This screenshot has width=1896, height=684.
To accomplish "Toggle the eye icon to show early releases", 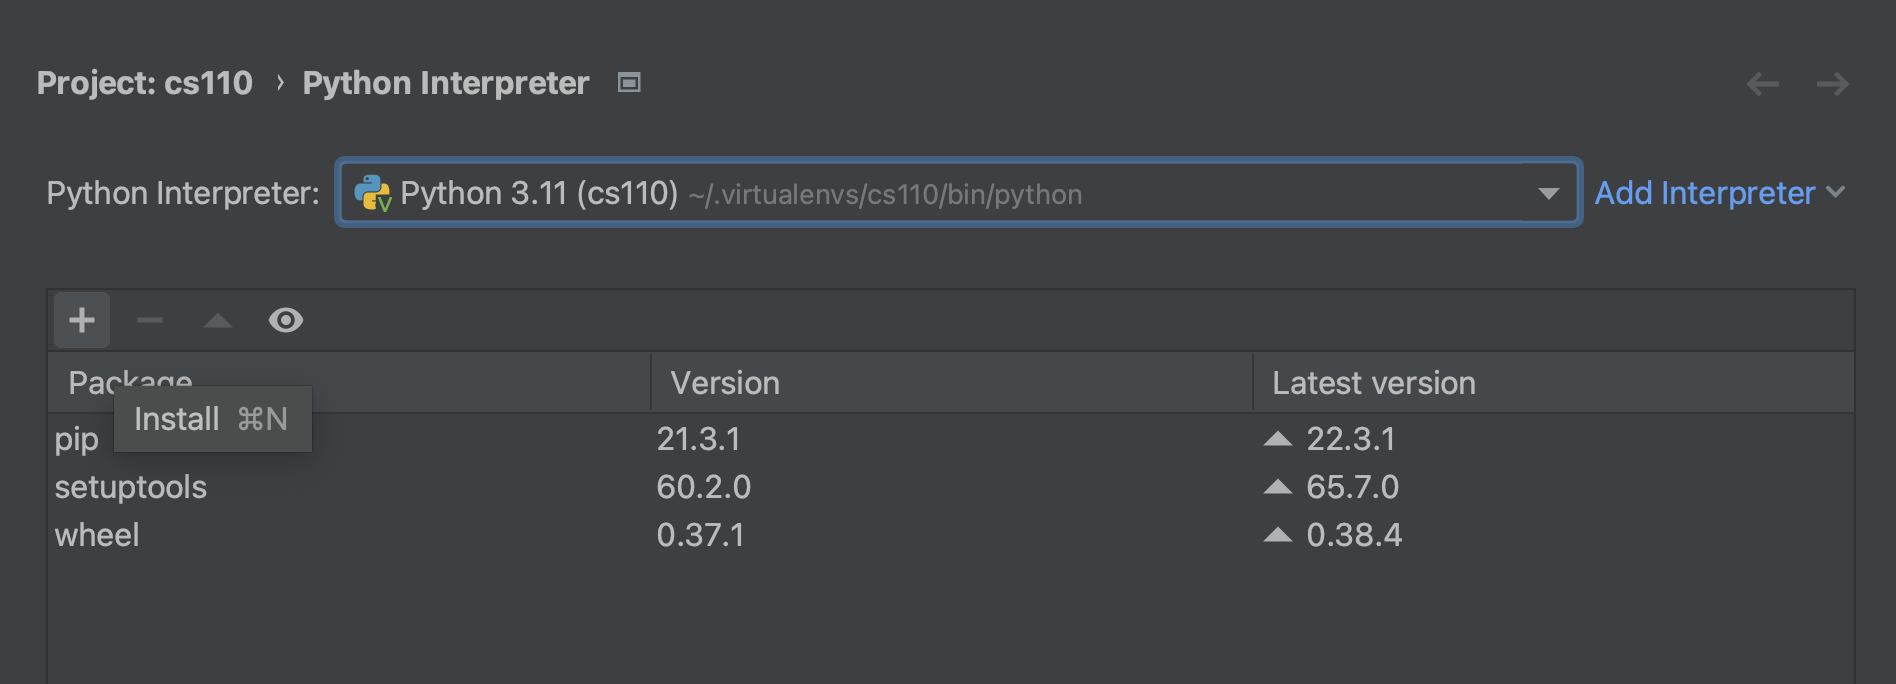I will pos(286,320).
